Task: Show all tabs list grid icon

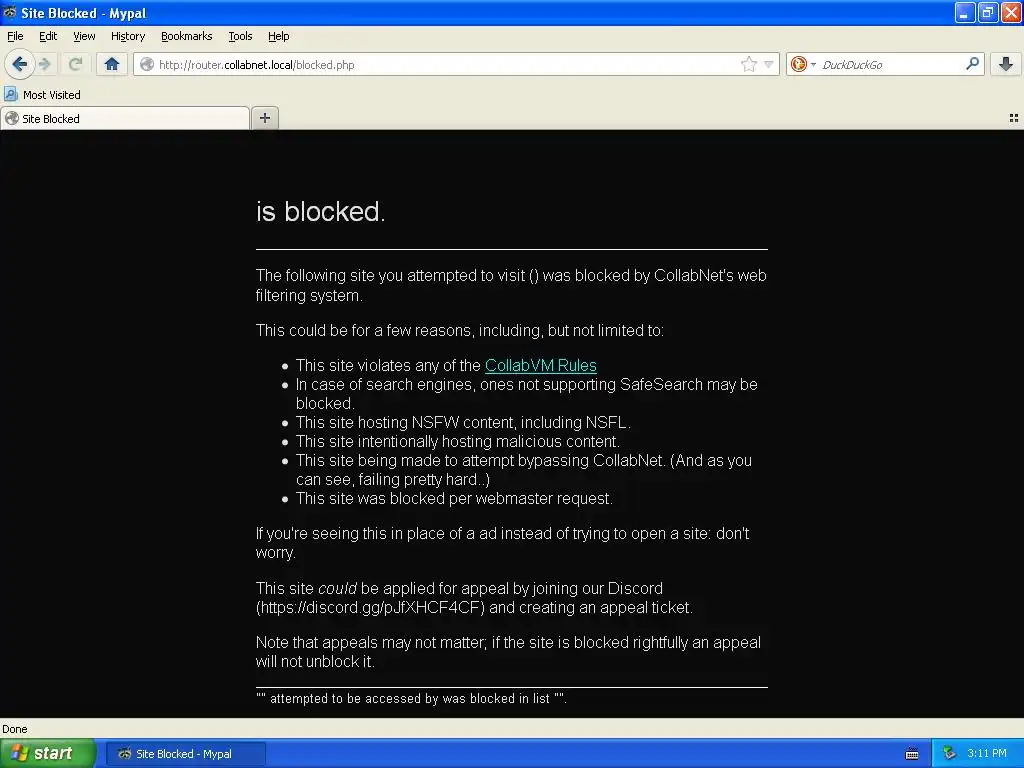Action: point(1014,118)
